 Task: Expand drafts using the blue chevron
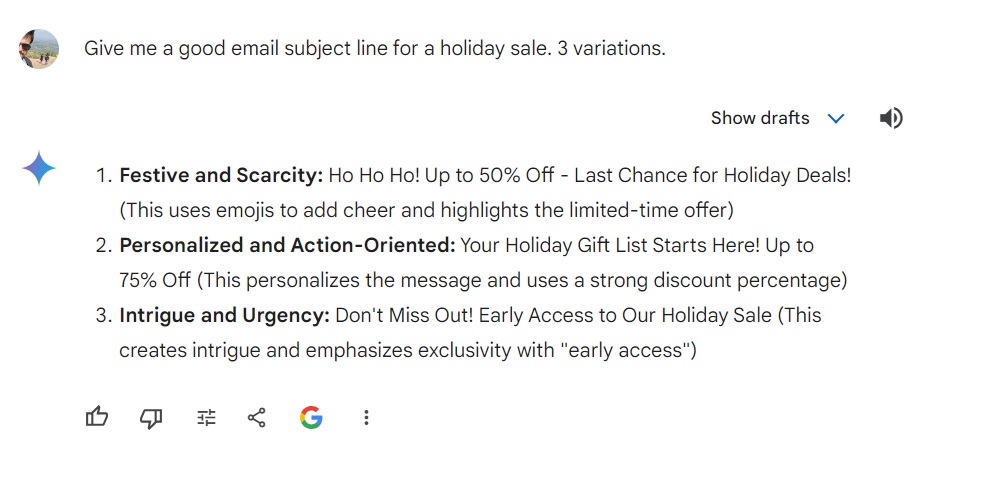836,118
